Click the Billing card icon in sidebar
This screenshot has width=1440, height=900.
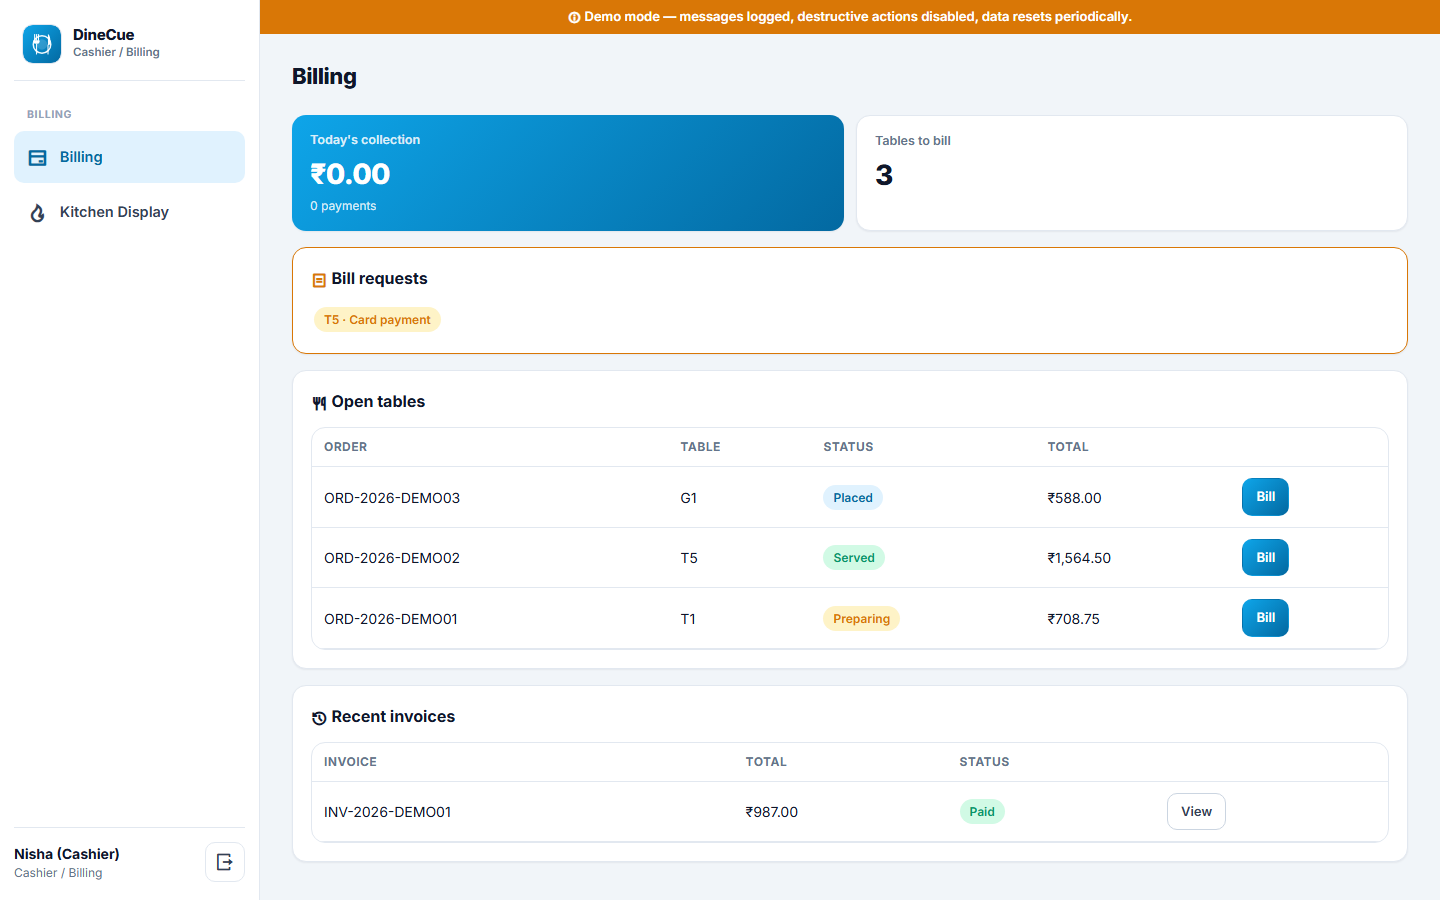38,158
